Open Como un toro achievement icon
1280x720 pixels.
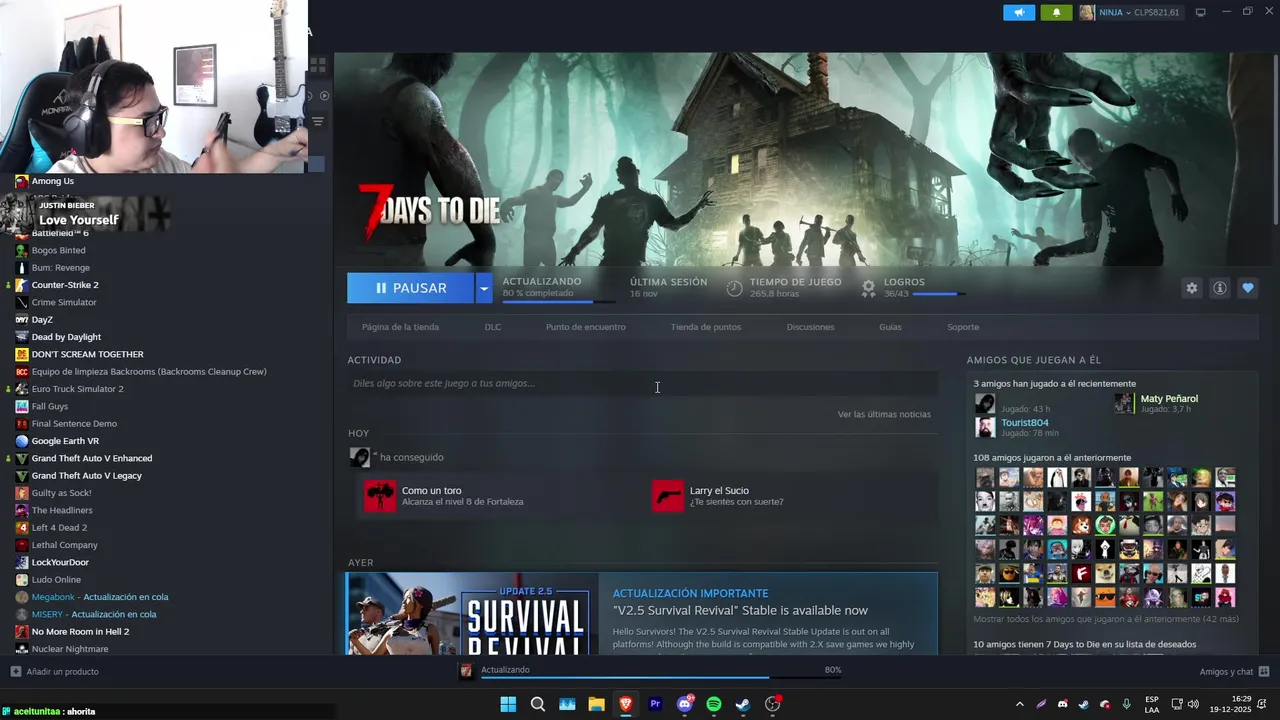[x=380, y=496]
